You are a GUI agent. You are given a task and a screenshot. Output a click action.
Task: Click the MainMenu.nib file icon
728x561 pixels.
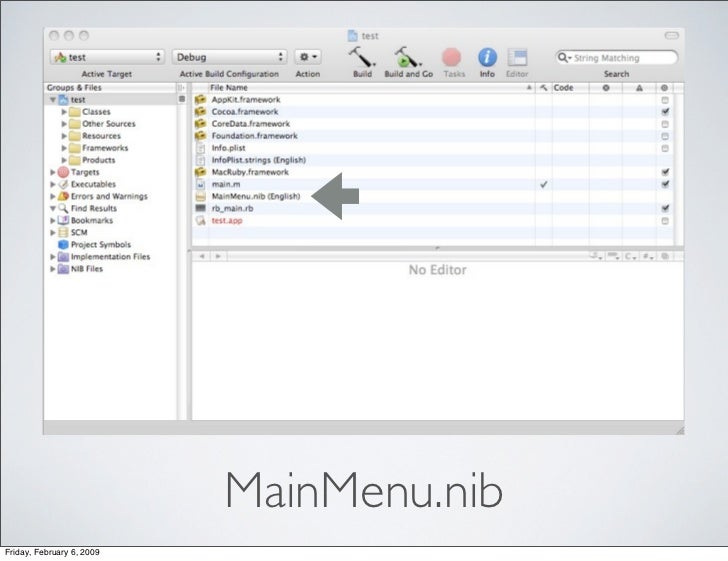pos(201,196)
